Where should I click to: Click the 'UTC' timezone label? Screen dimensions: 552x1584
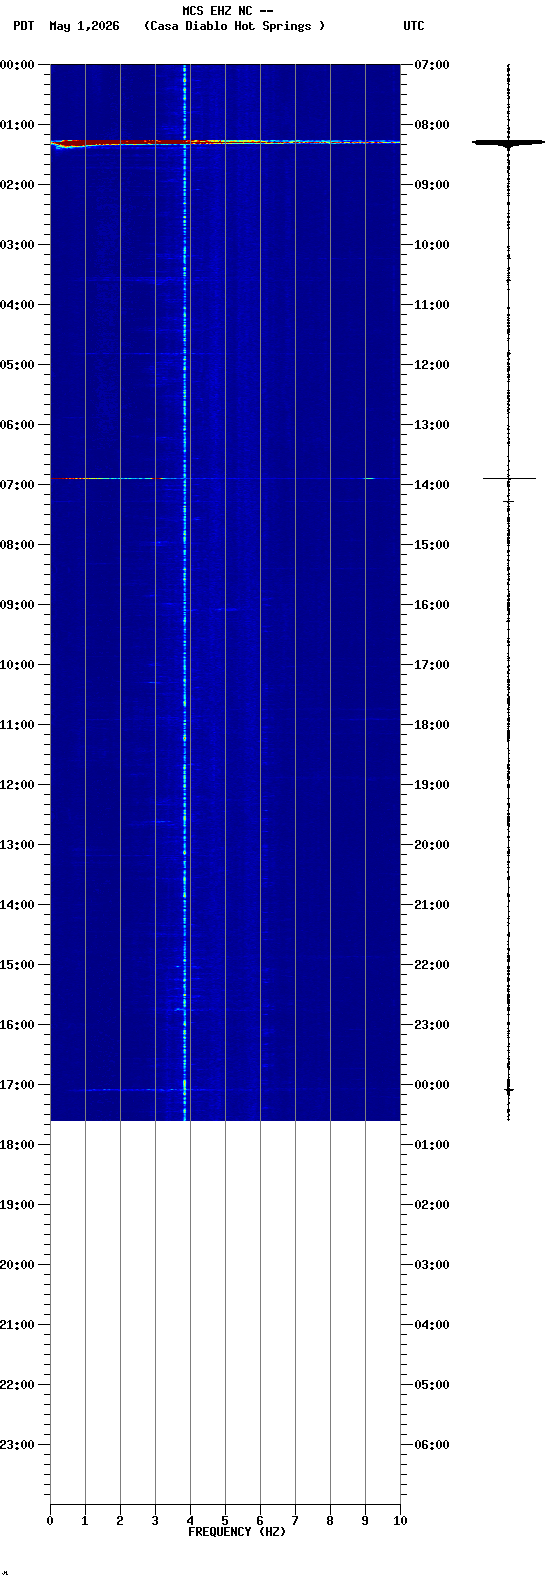click(414, 26)
